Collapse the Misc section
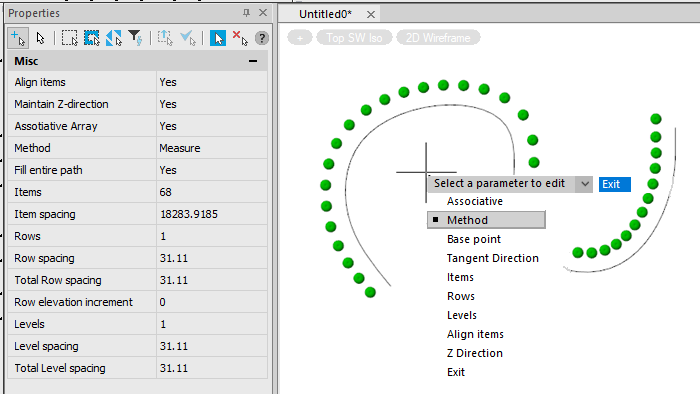Image resolution: width=700 pixels, height=394 pixels. click(253, 61)
